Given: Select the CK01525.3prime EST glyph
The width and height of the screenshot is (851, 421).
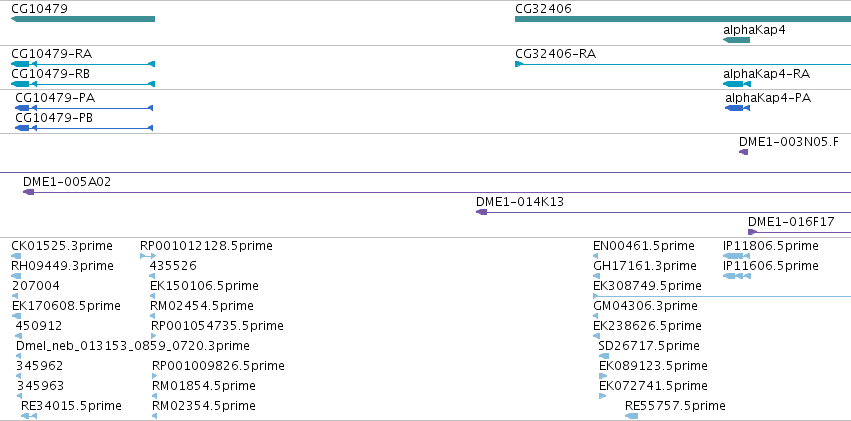Looking at the screenshot, I should point(16,256).
